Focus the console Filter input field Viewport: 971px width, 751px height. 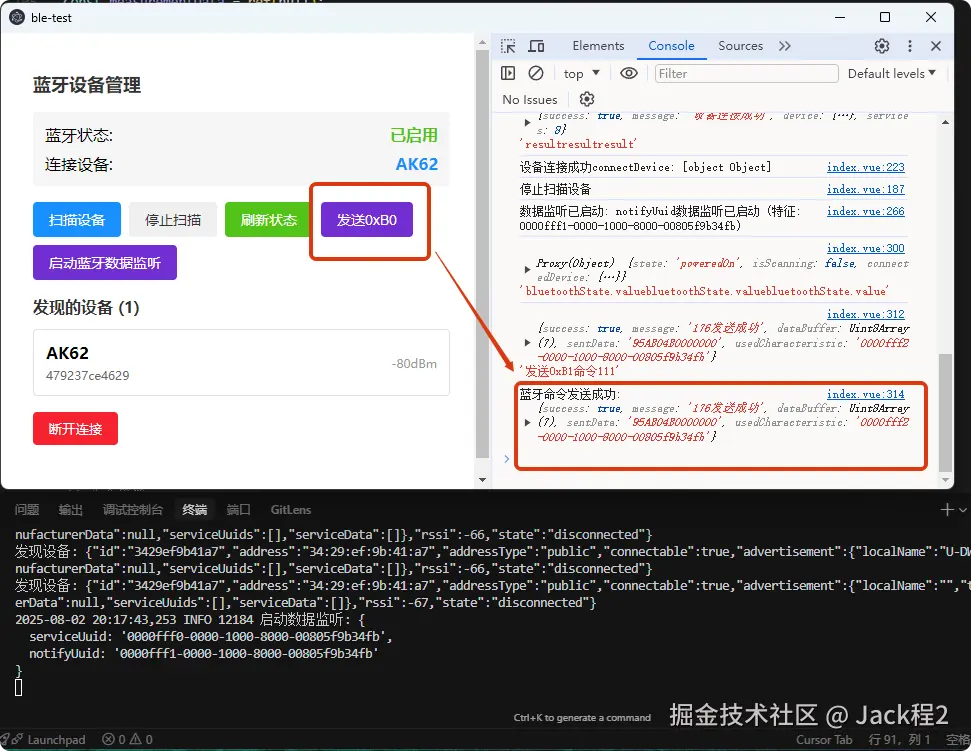746,74
